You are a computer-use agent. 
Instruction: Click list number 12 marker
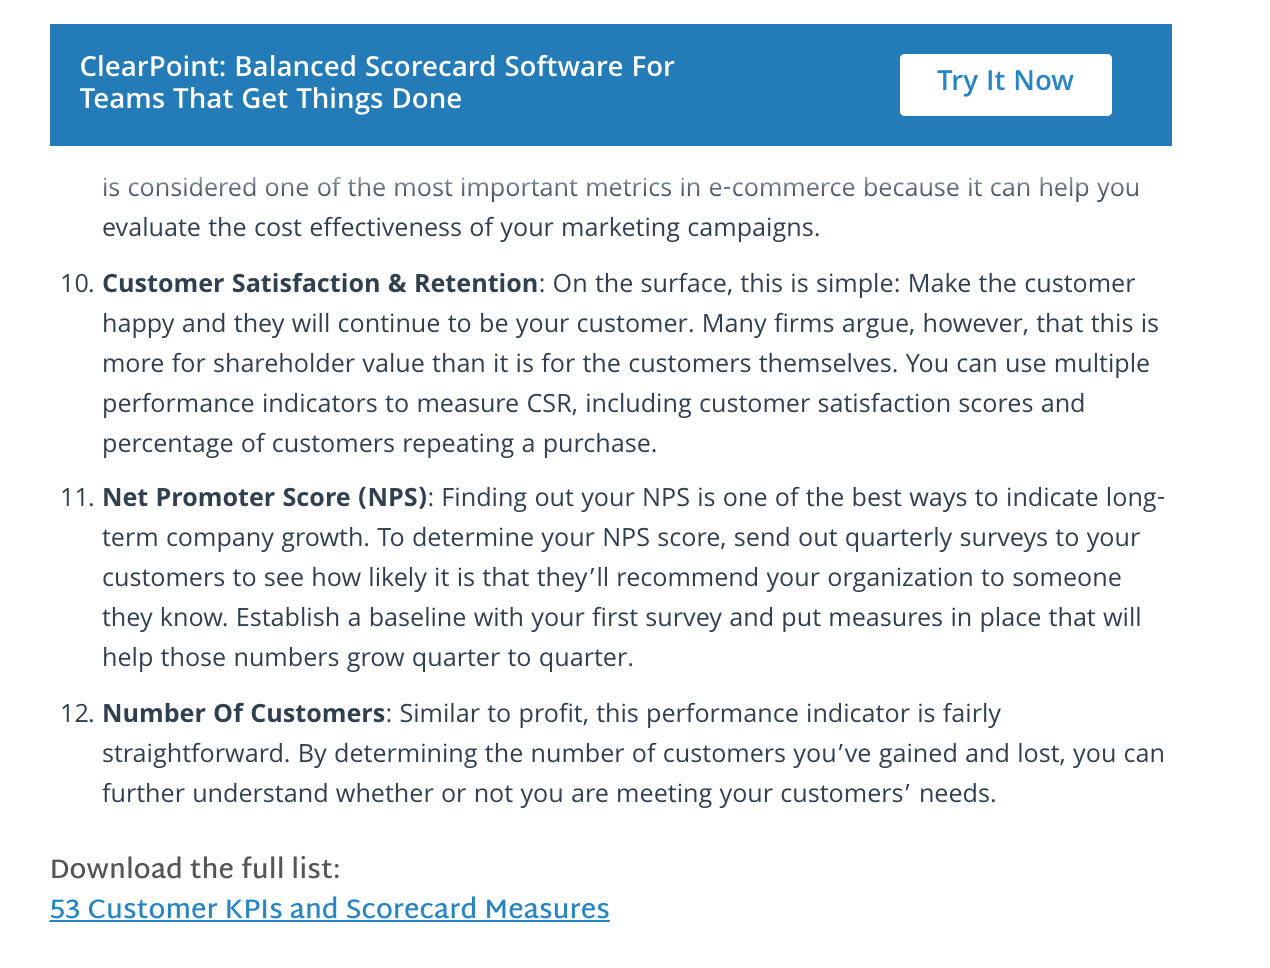pos(77,714)
